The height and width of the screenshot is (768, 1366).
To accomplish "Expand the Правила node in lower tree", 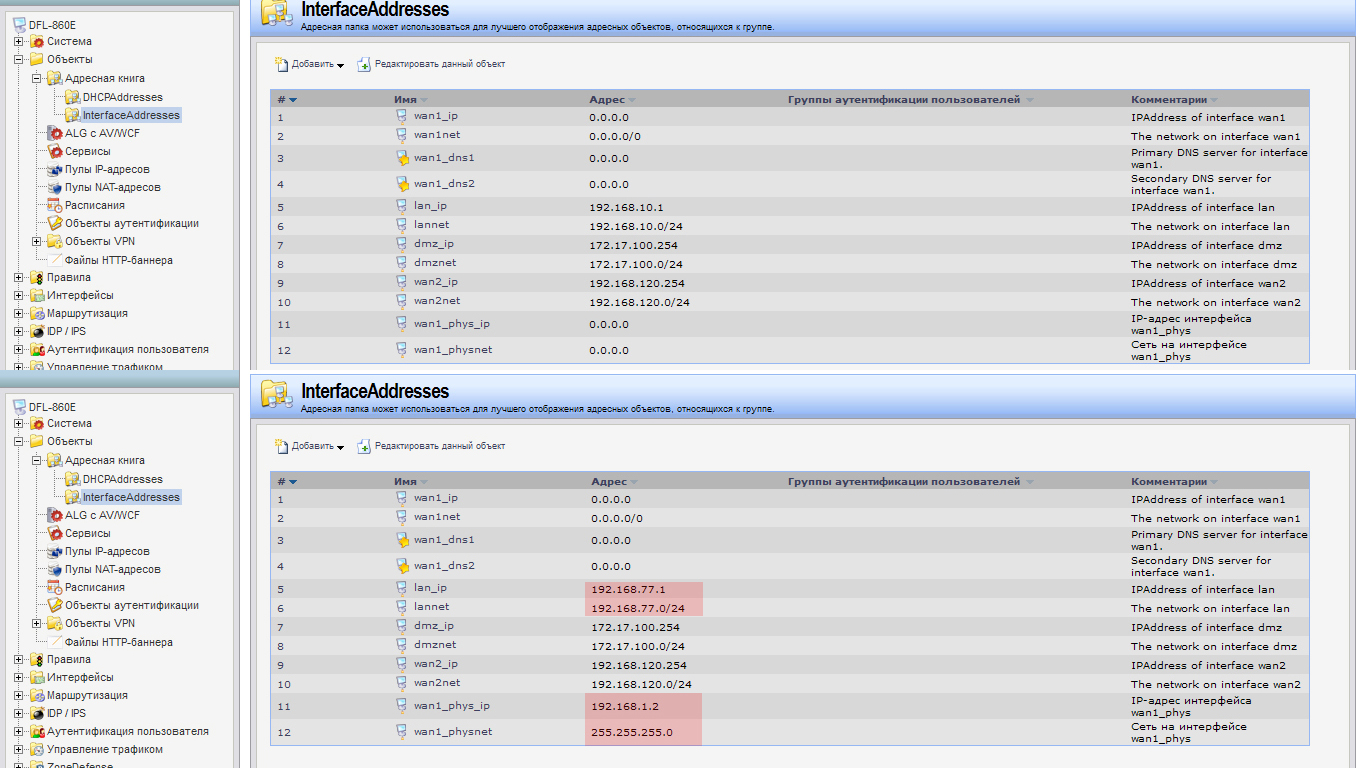I will click(x=19, y=659).
